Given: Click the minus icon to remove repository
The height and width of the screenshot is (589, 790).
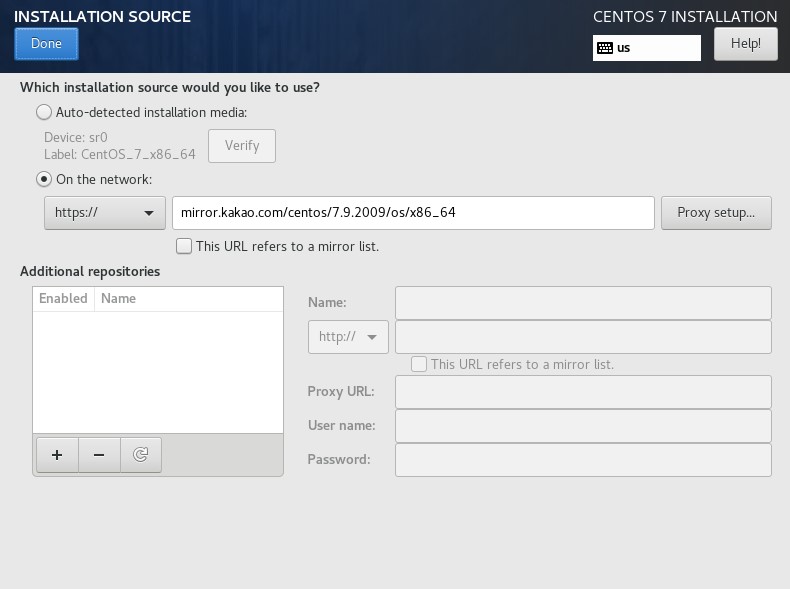Looking at the screenshot, I should point(99,455).
